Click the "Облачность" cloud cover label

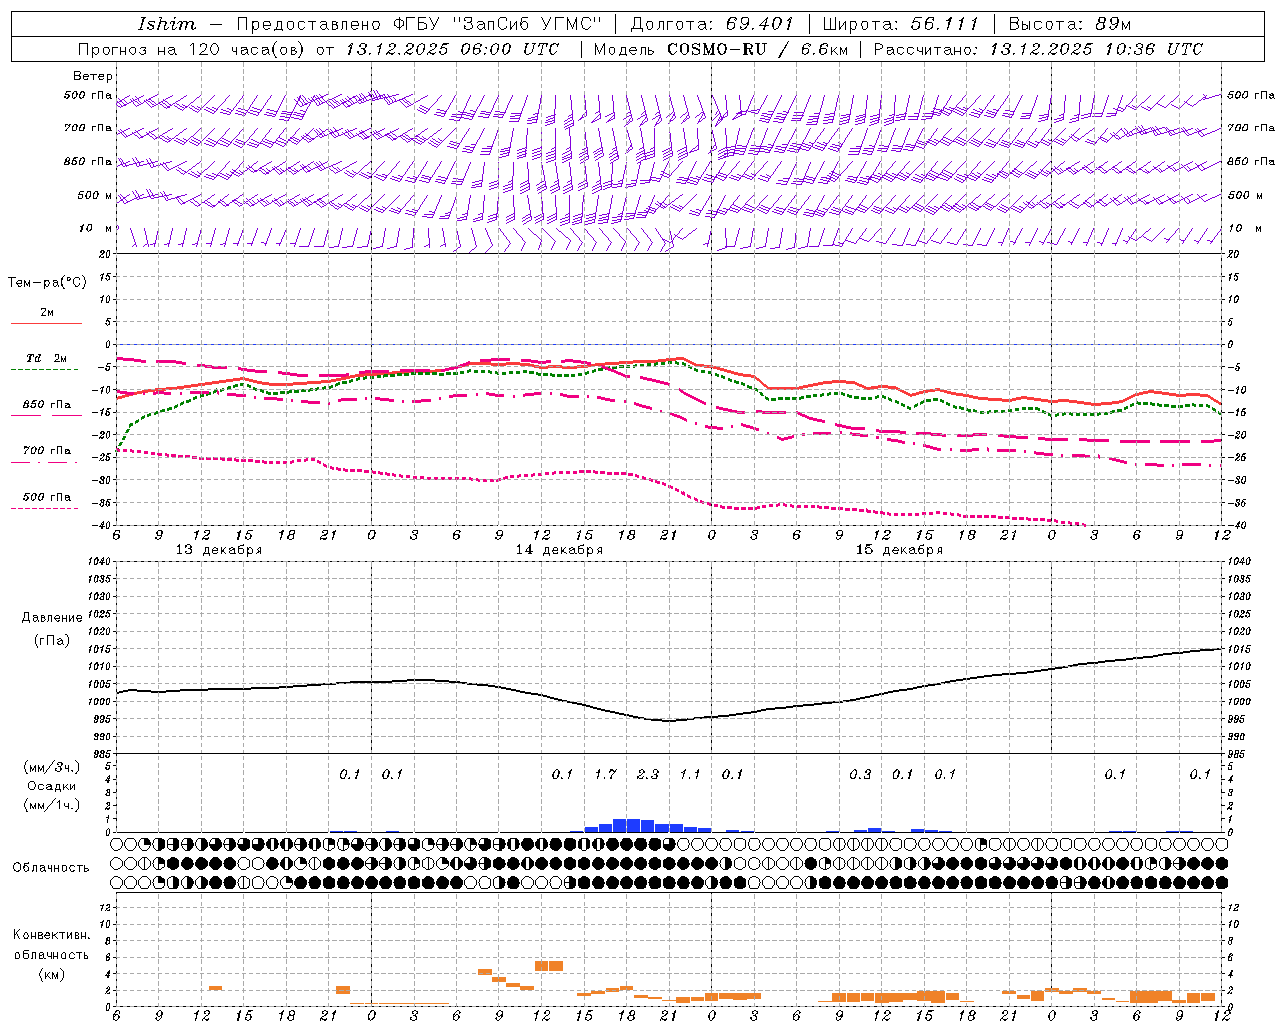[51, 868]
